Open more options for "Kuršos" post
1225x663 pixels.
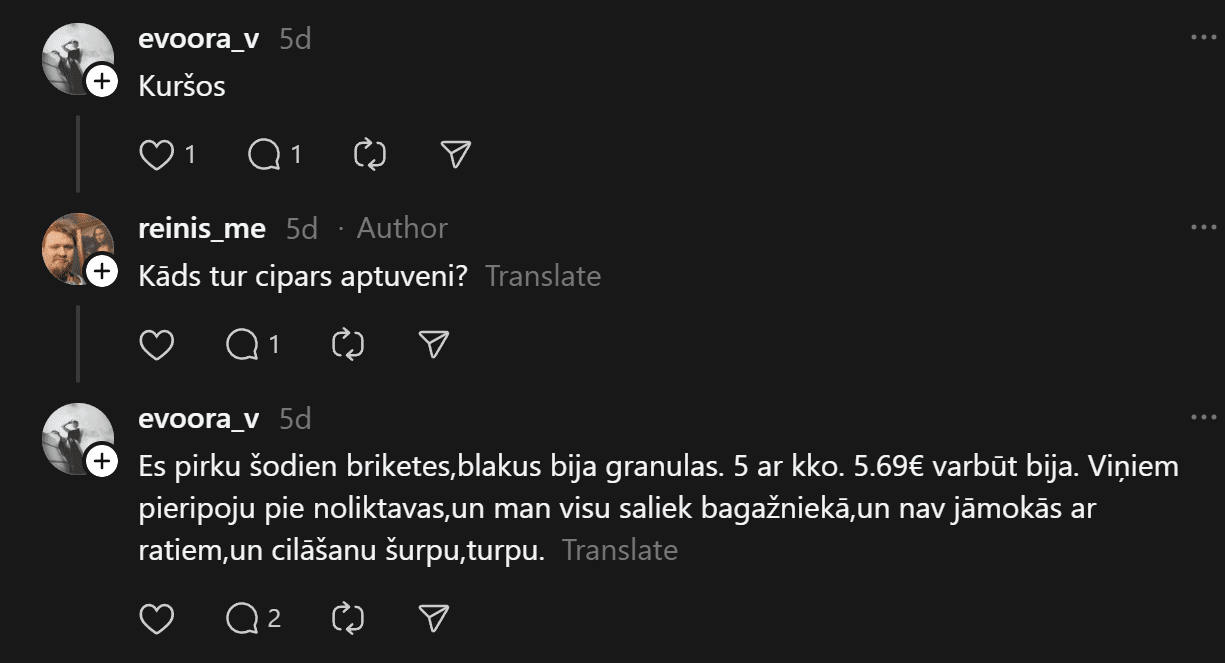1202,38
